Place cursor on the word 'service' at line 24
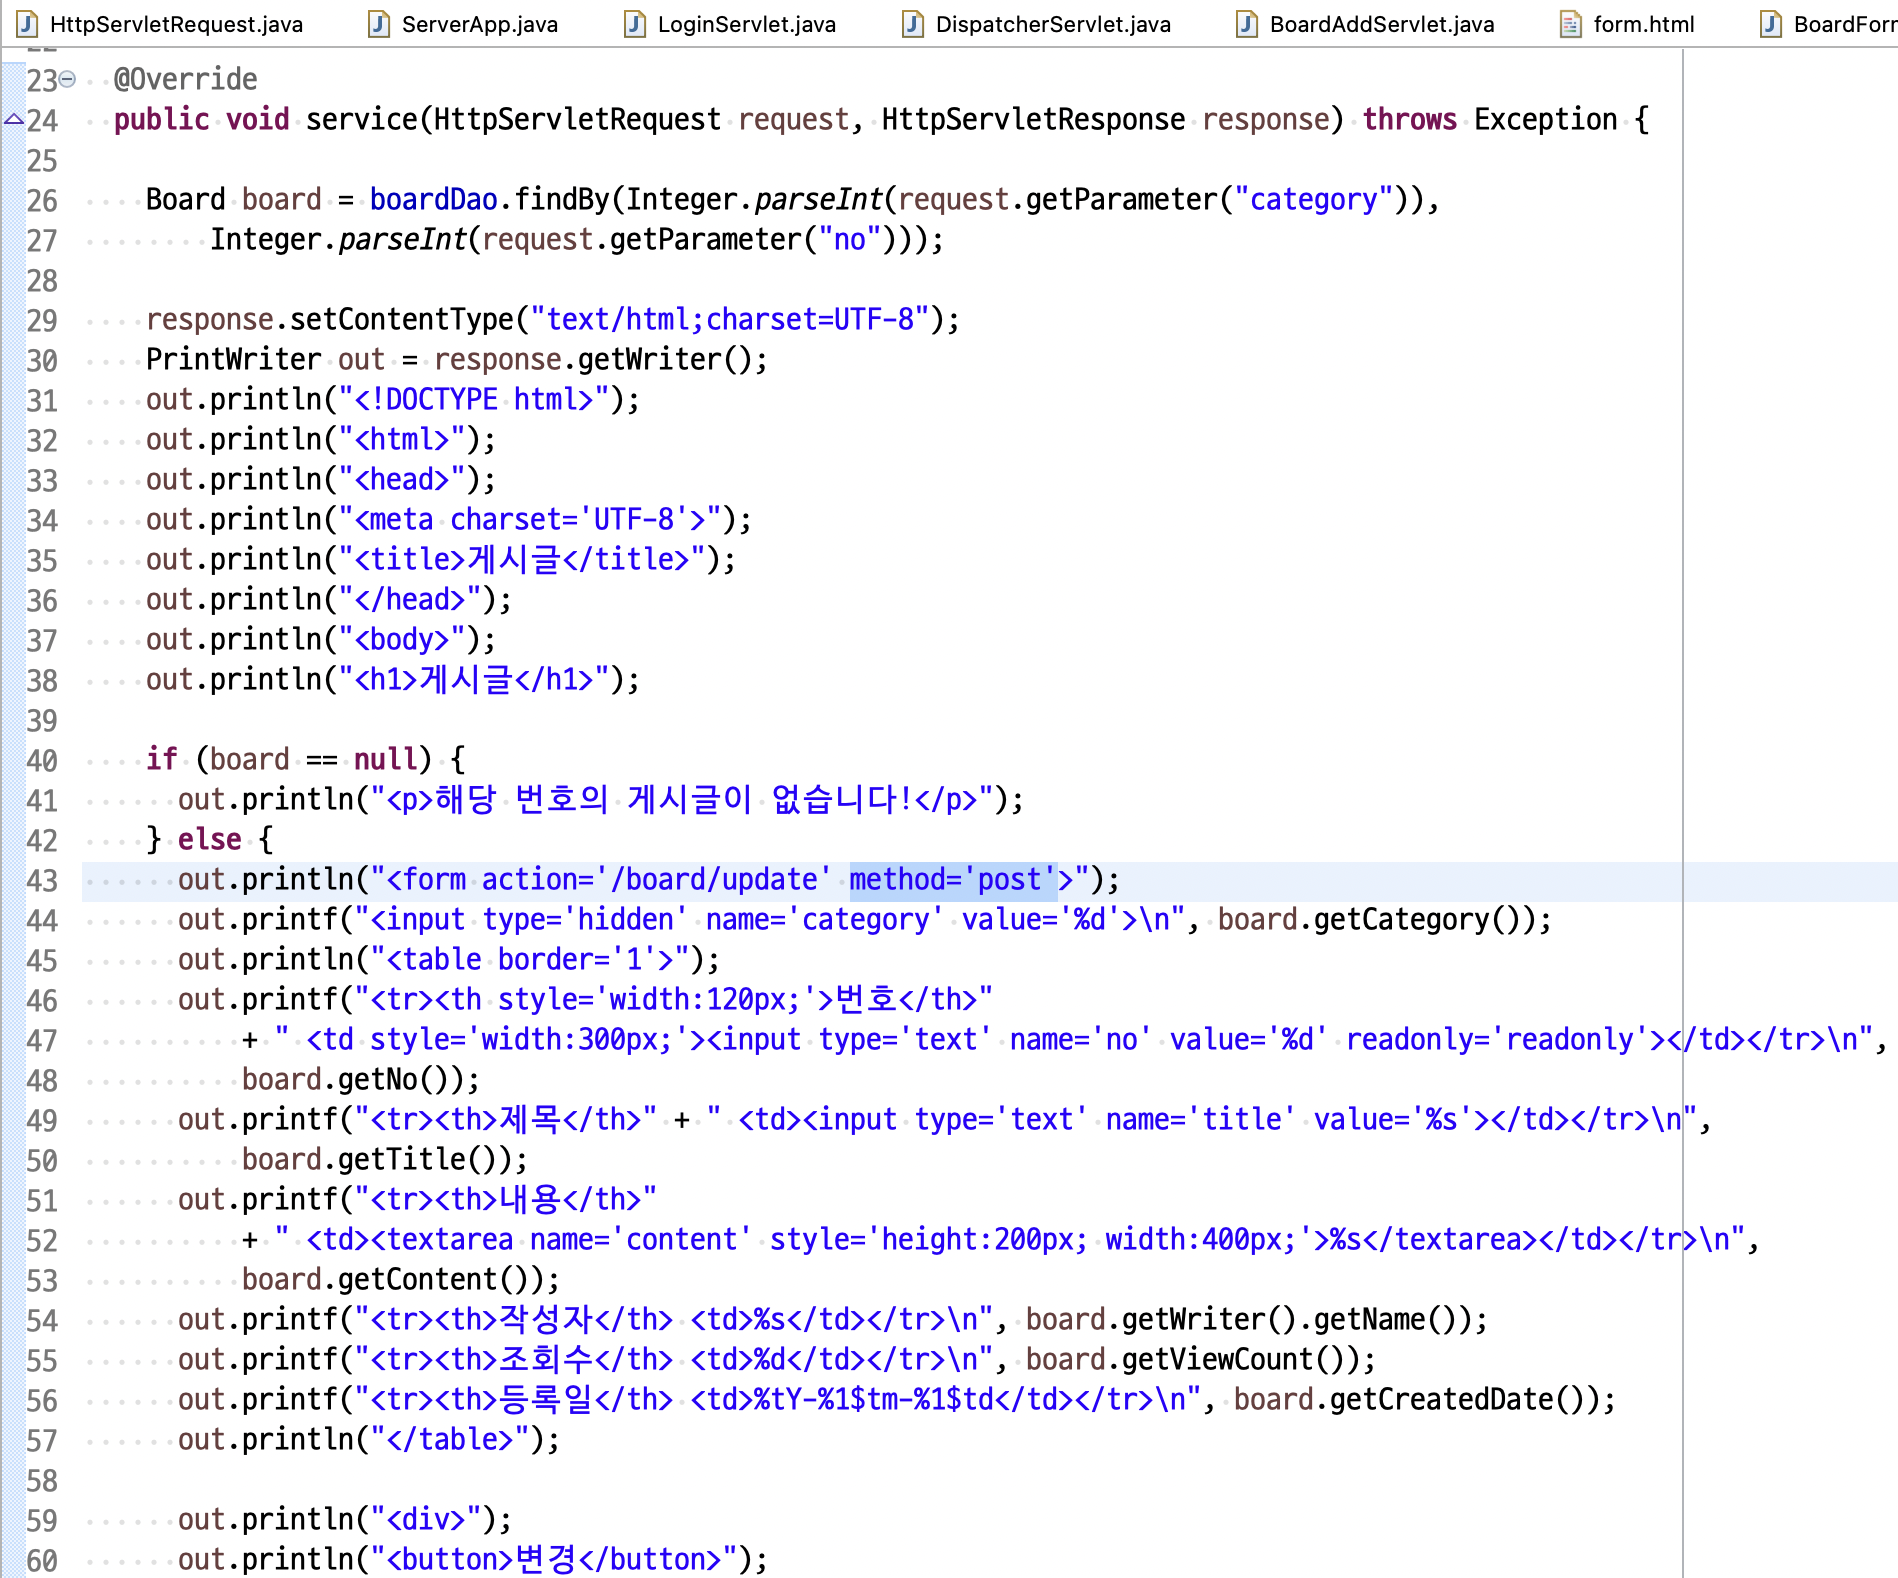This screenshot has width=1898, height=1578. [x=361, y=120]
